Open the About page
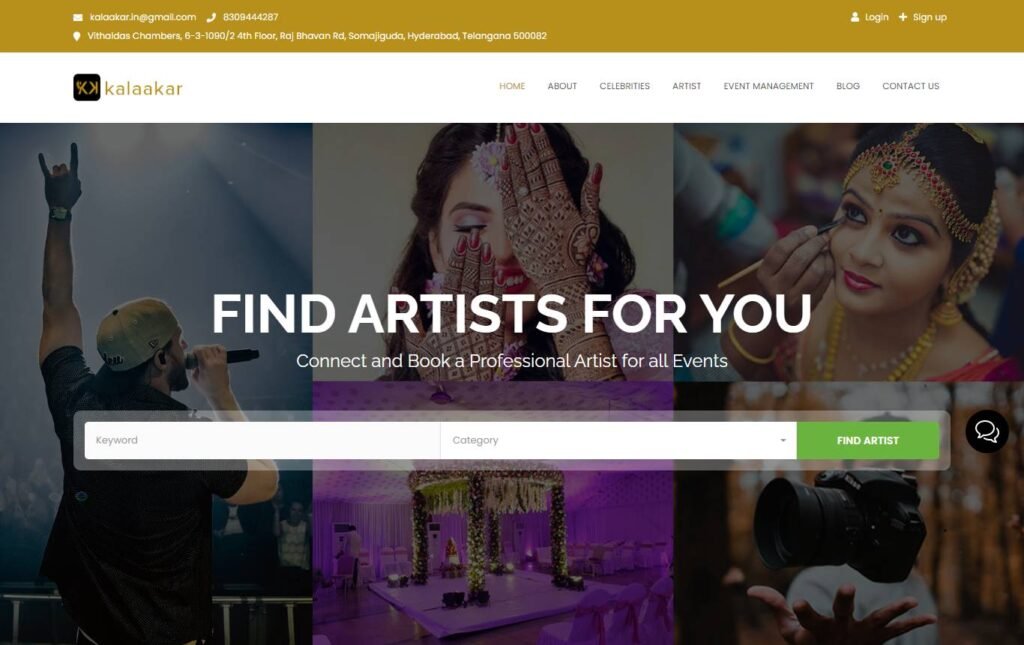Screen dimensions: 1024x645 562,86
